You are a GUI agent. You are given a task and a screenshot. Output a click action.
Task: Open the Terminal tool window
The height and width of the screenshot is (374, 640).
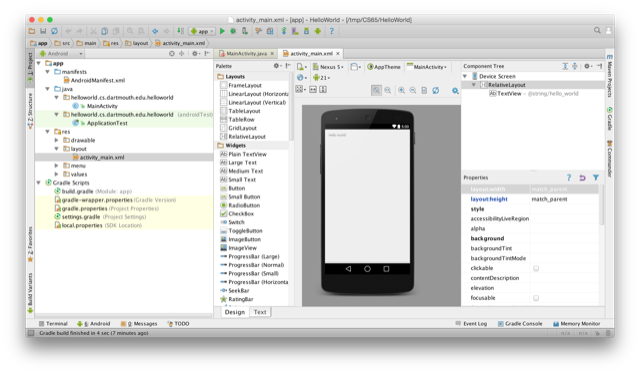point(53,324)
